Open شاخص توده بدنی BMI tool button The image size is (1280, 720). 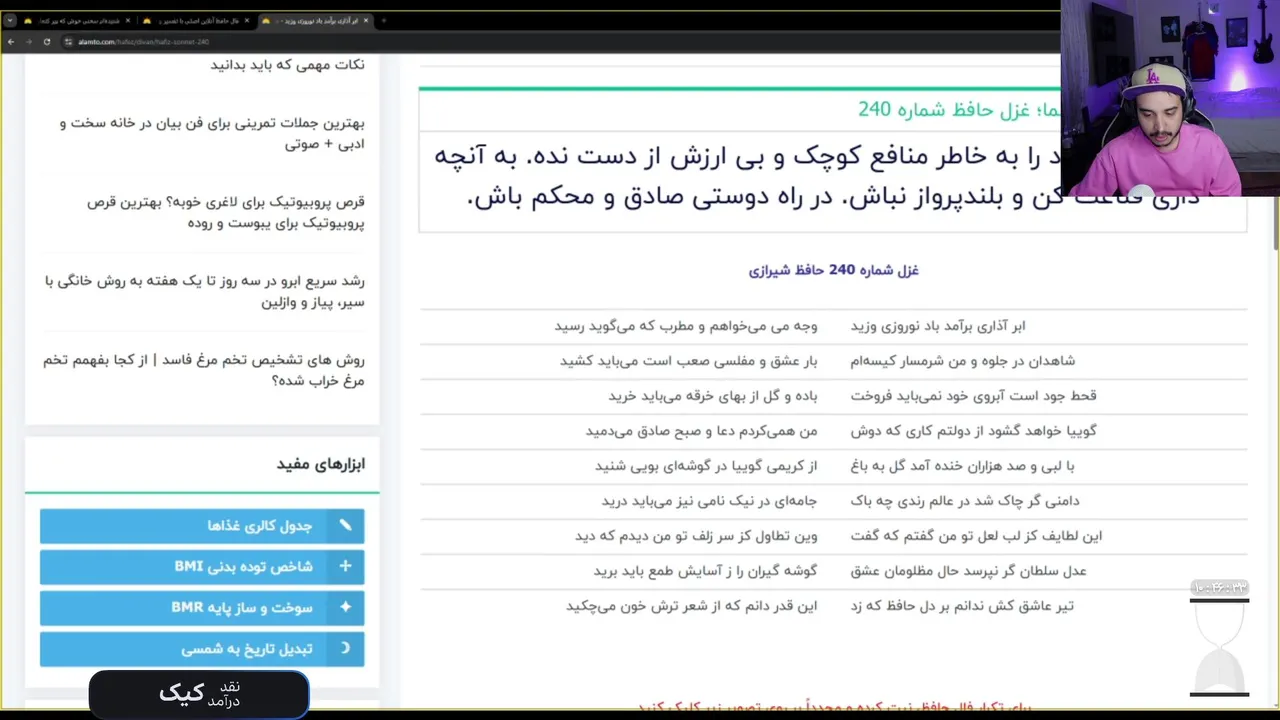click(202, 567)
